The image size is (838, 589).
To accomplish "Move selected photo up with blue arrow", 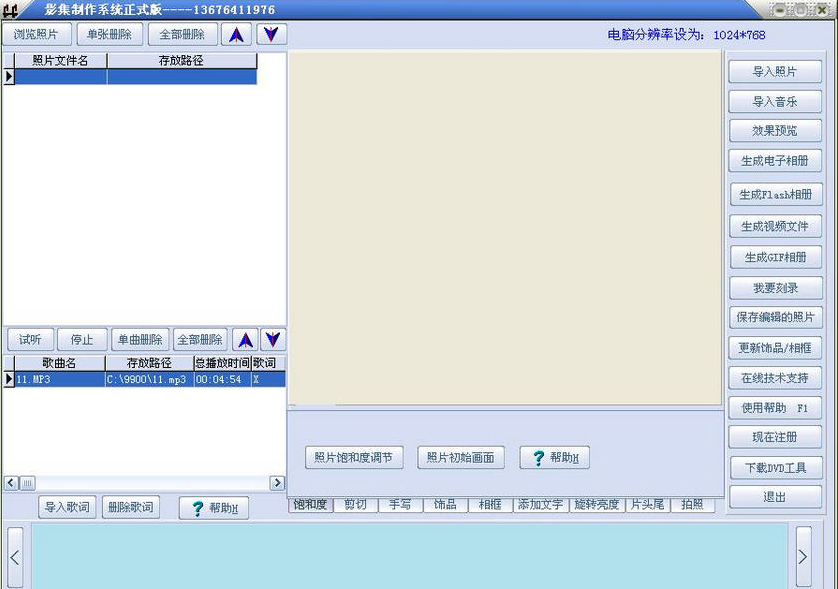I will [236, 33].
